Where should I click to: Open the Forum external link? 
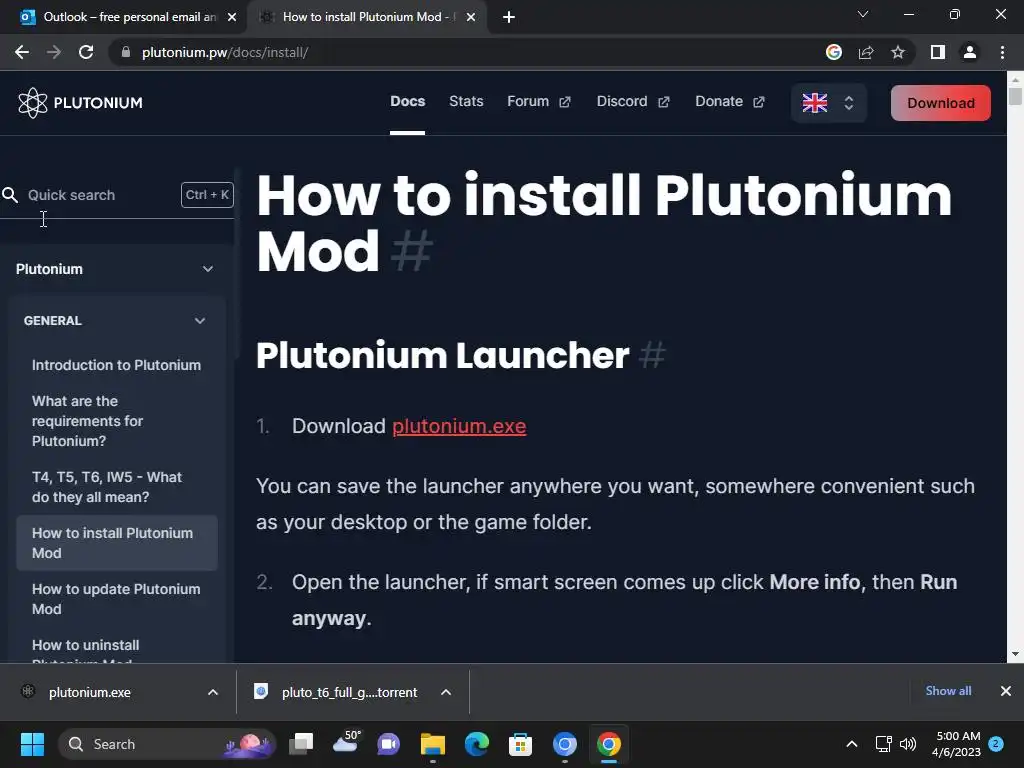[x=539, y=101]
